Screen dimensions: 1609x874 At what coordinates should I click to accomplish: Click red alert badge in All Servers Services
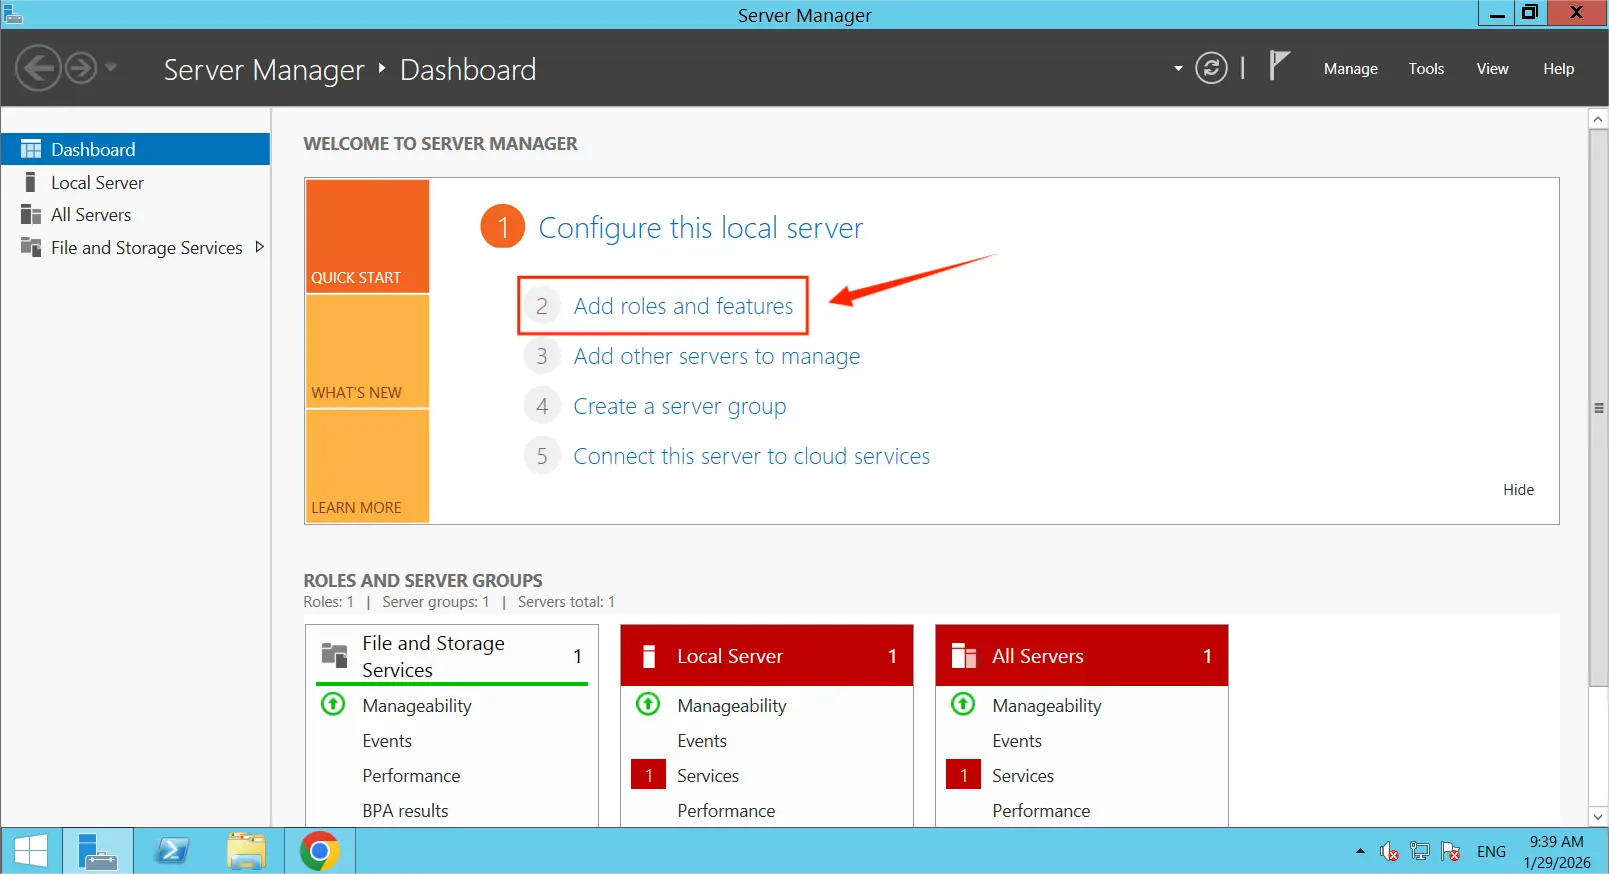click(963, 775)
